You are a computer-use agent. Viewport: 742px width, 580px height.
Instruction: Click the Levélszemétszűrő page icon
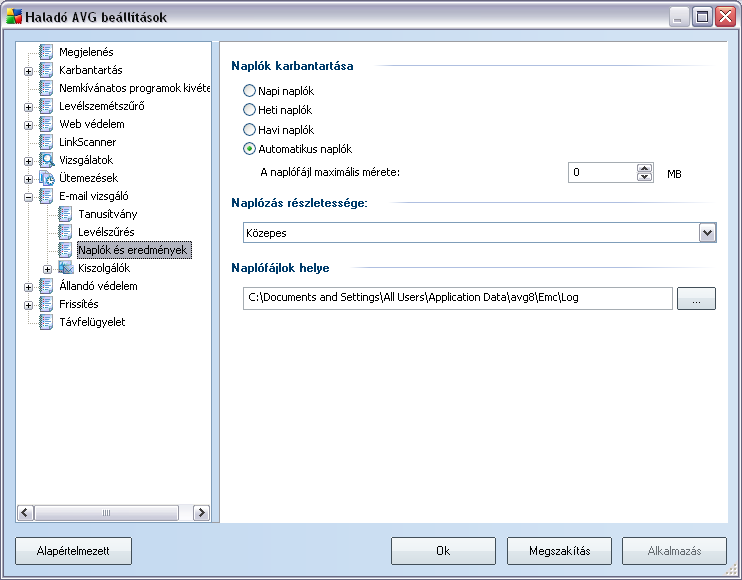[x=46, y=106]
